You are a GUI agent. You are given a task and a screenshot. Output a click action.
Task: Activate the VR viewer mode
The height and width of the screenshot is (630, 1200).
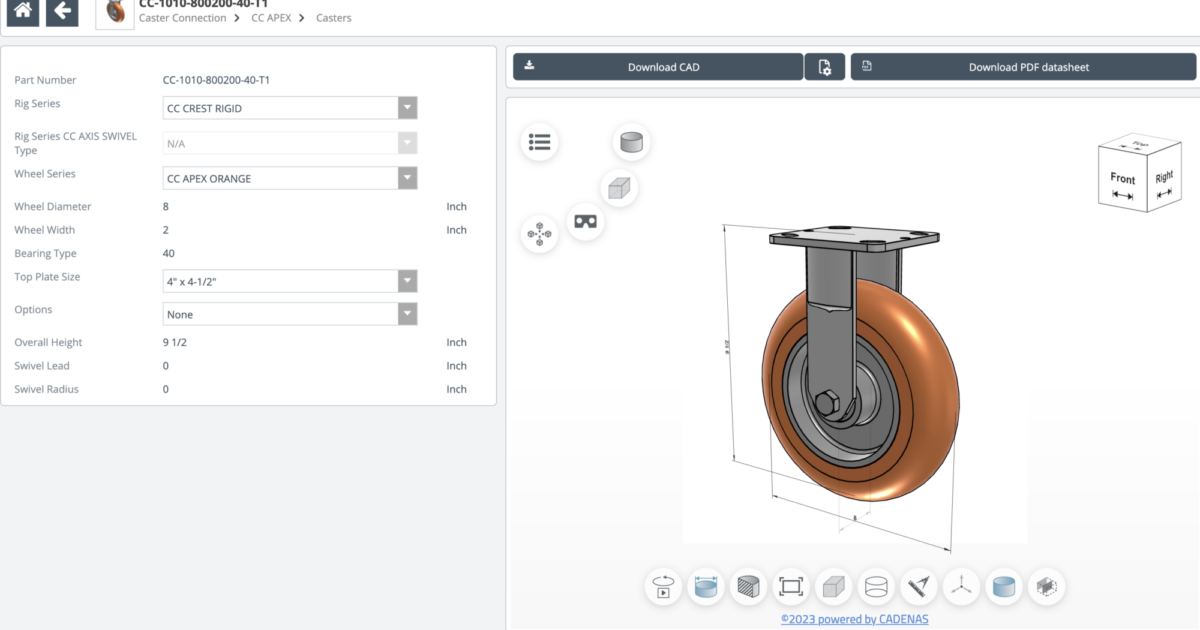pos(585,222)
